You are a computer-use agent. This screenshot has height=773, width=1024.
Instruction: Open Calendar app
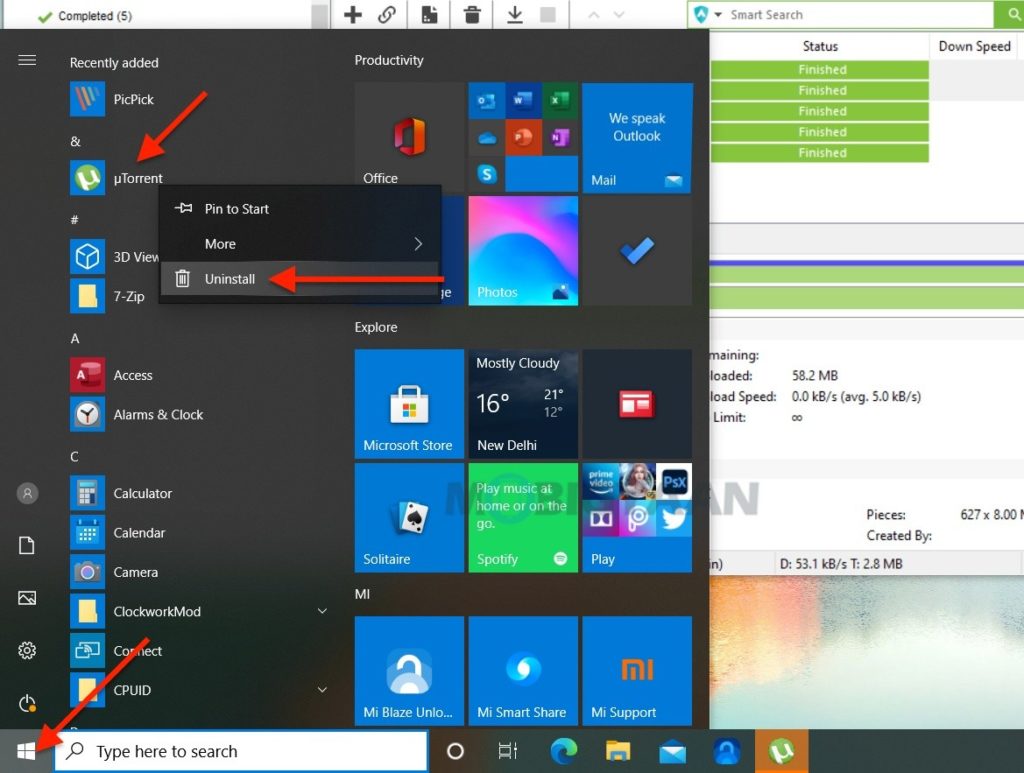click(118, 533)
